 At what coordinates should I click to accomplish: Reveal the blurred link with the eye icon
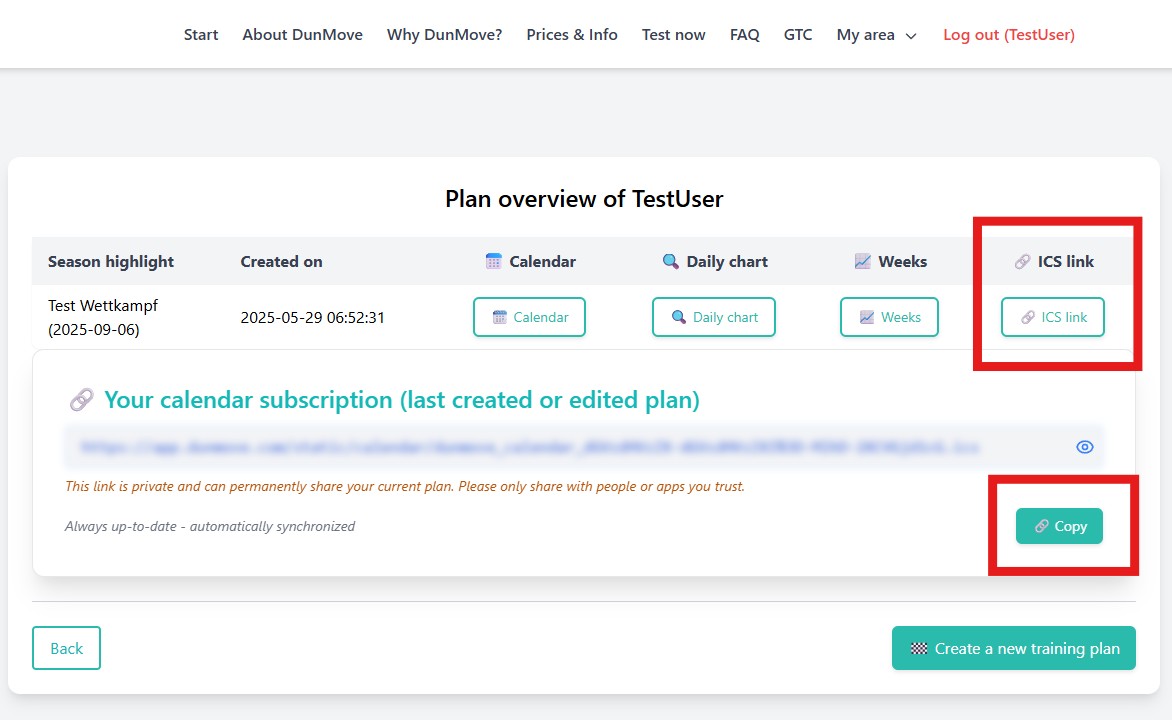(x=1085, y=447)
